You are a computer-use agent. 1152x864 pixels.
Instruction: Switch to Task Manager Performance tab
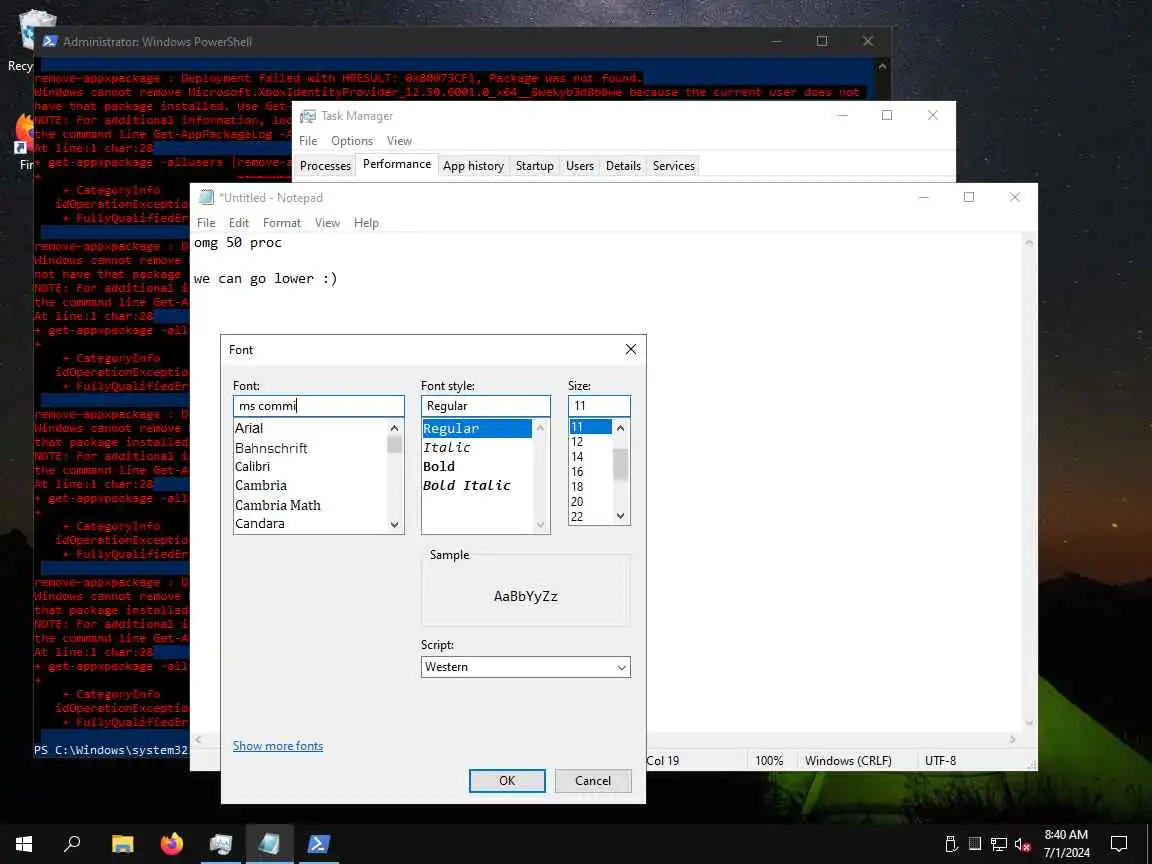tap(397, 164)
